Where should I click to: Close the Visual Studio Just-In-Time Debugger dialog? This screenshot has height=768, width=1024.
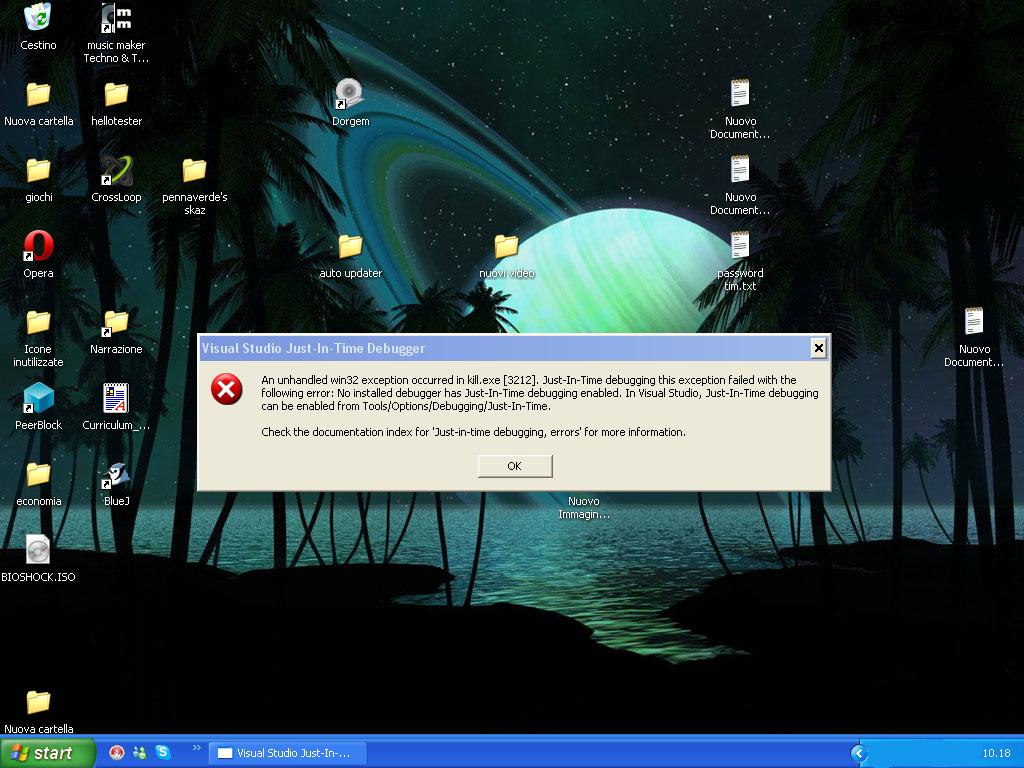tap(818, 348)
